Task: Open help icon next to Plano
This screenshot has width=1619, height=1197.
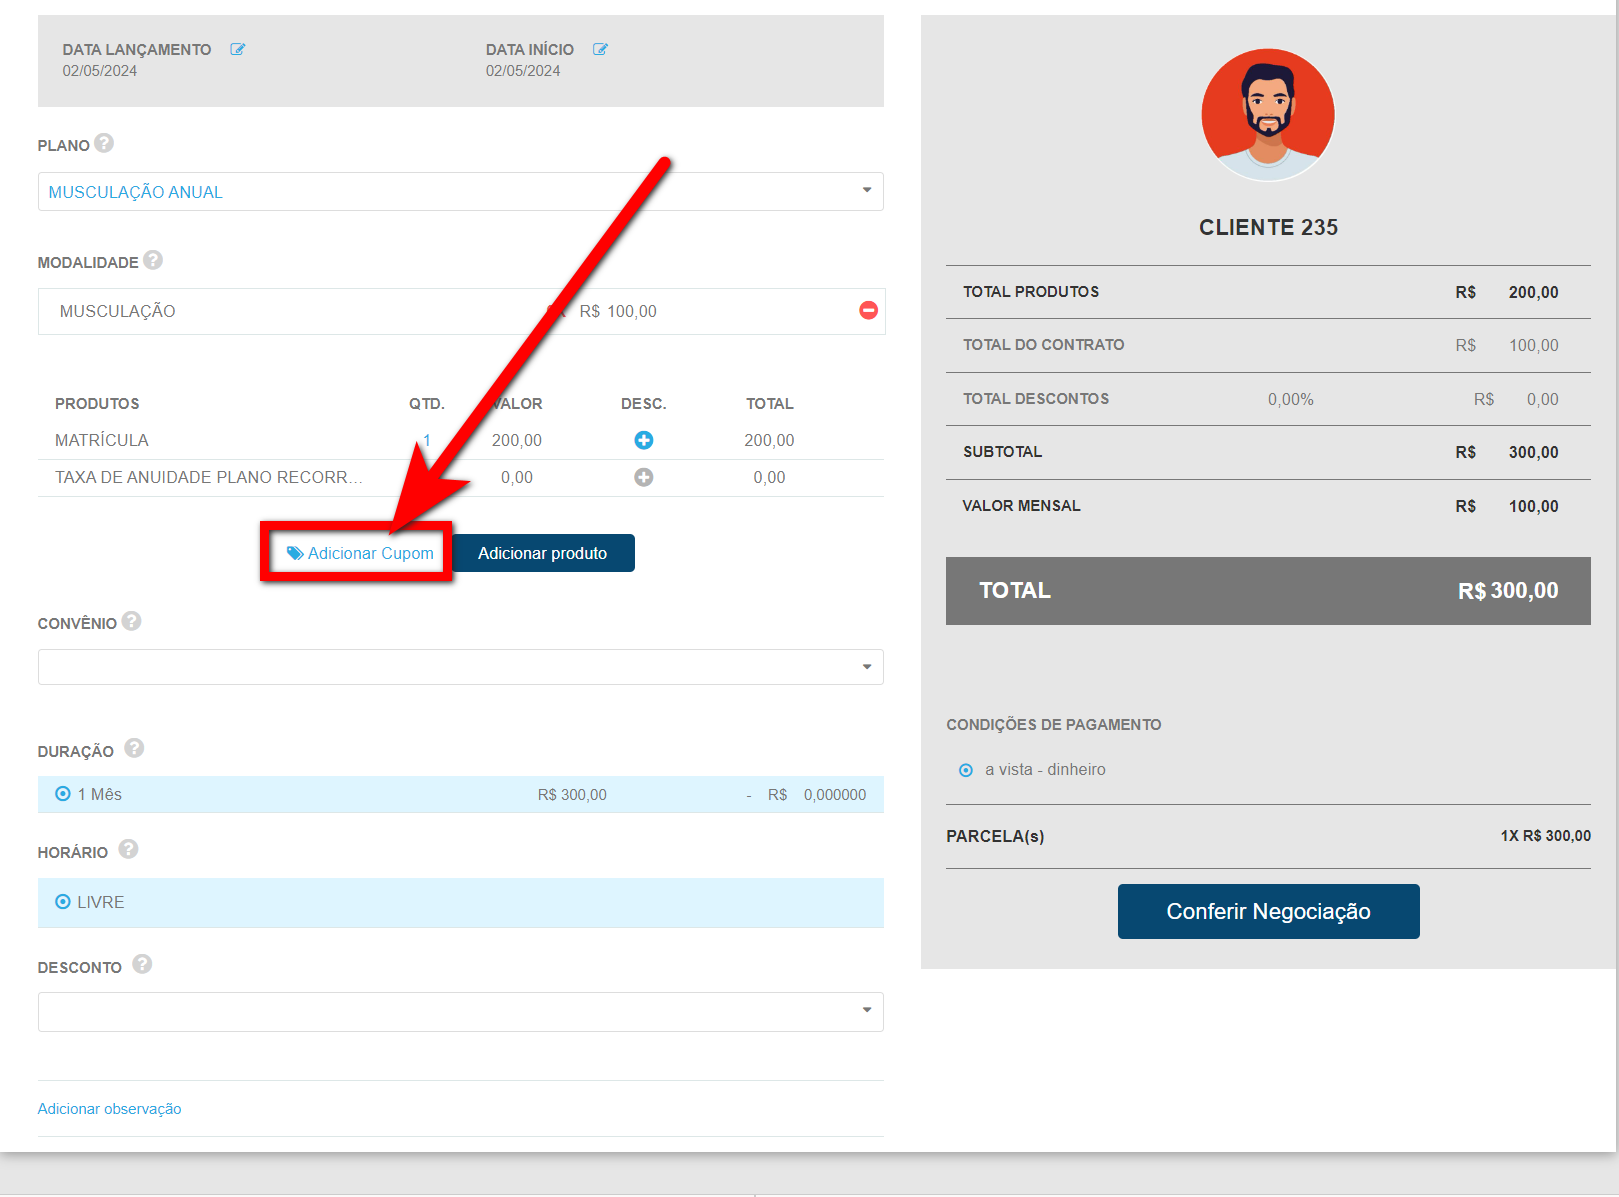Action: click(x=104, y=143)
